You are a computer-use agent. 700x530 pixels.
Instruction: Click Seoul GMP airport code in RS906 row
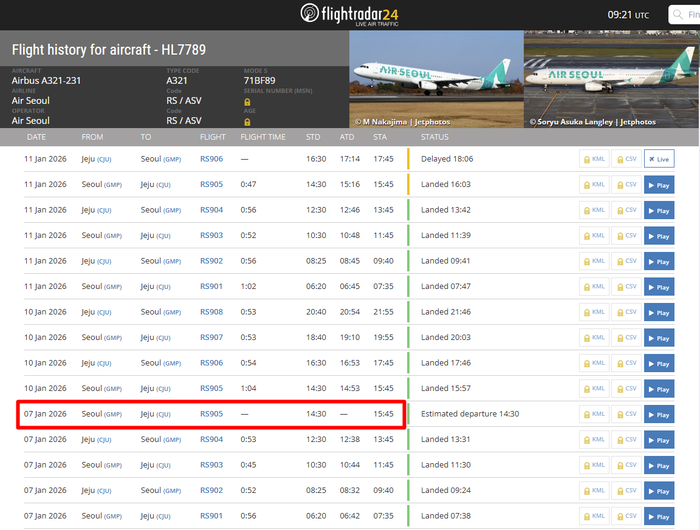[172, 158]
